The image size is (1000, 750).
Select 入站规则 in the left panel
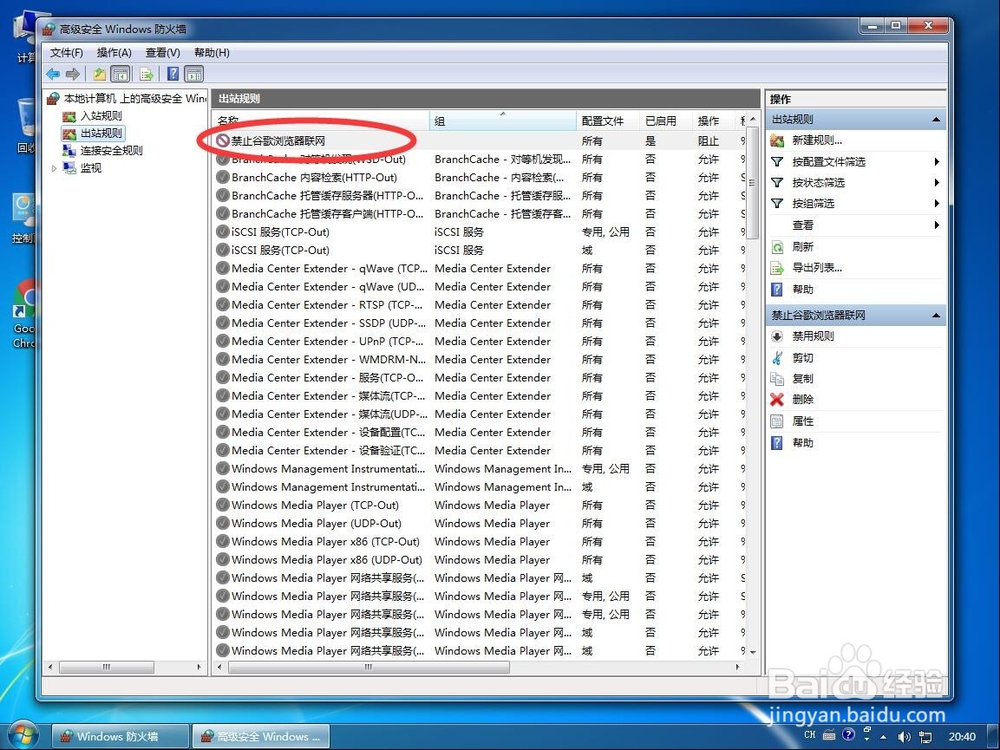(x=100, y=115)
